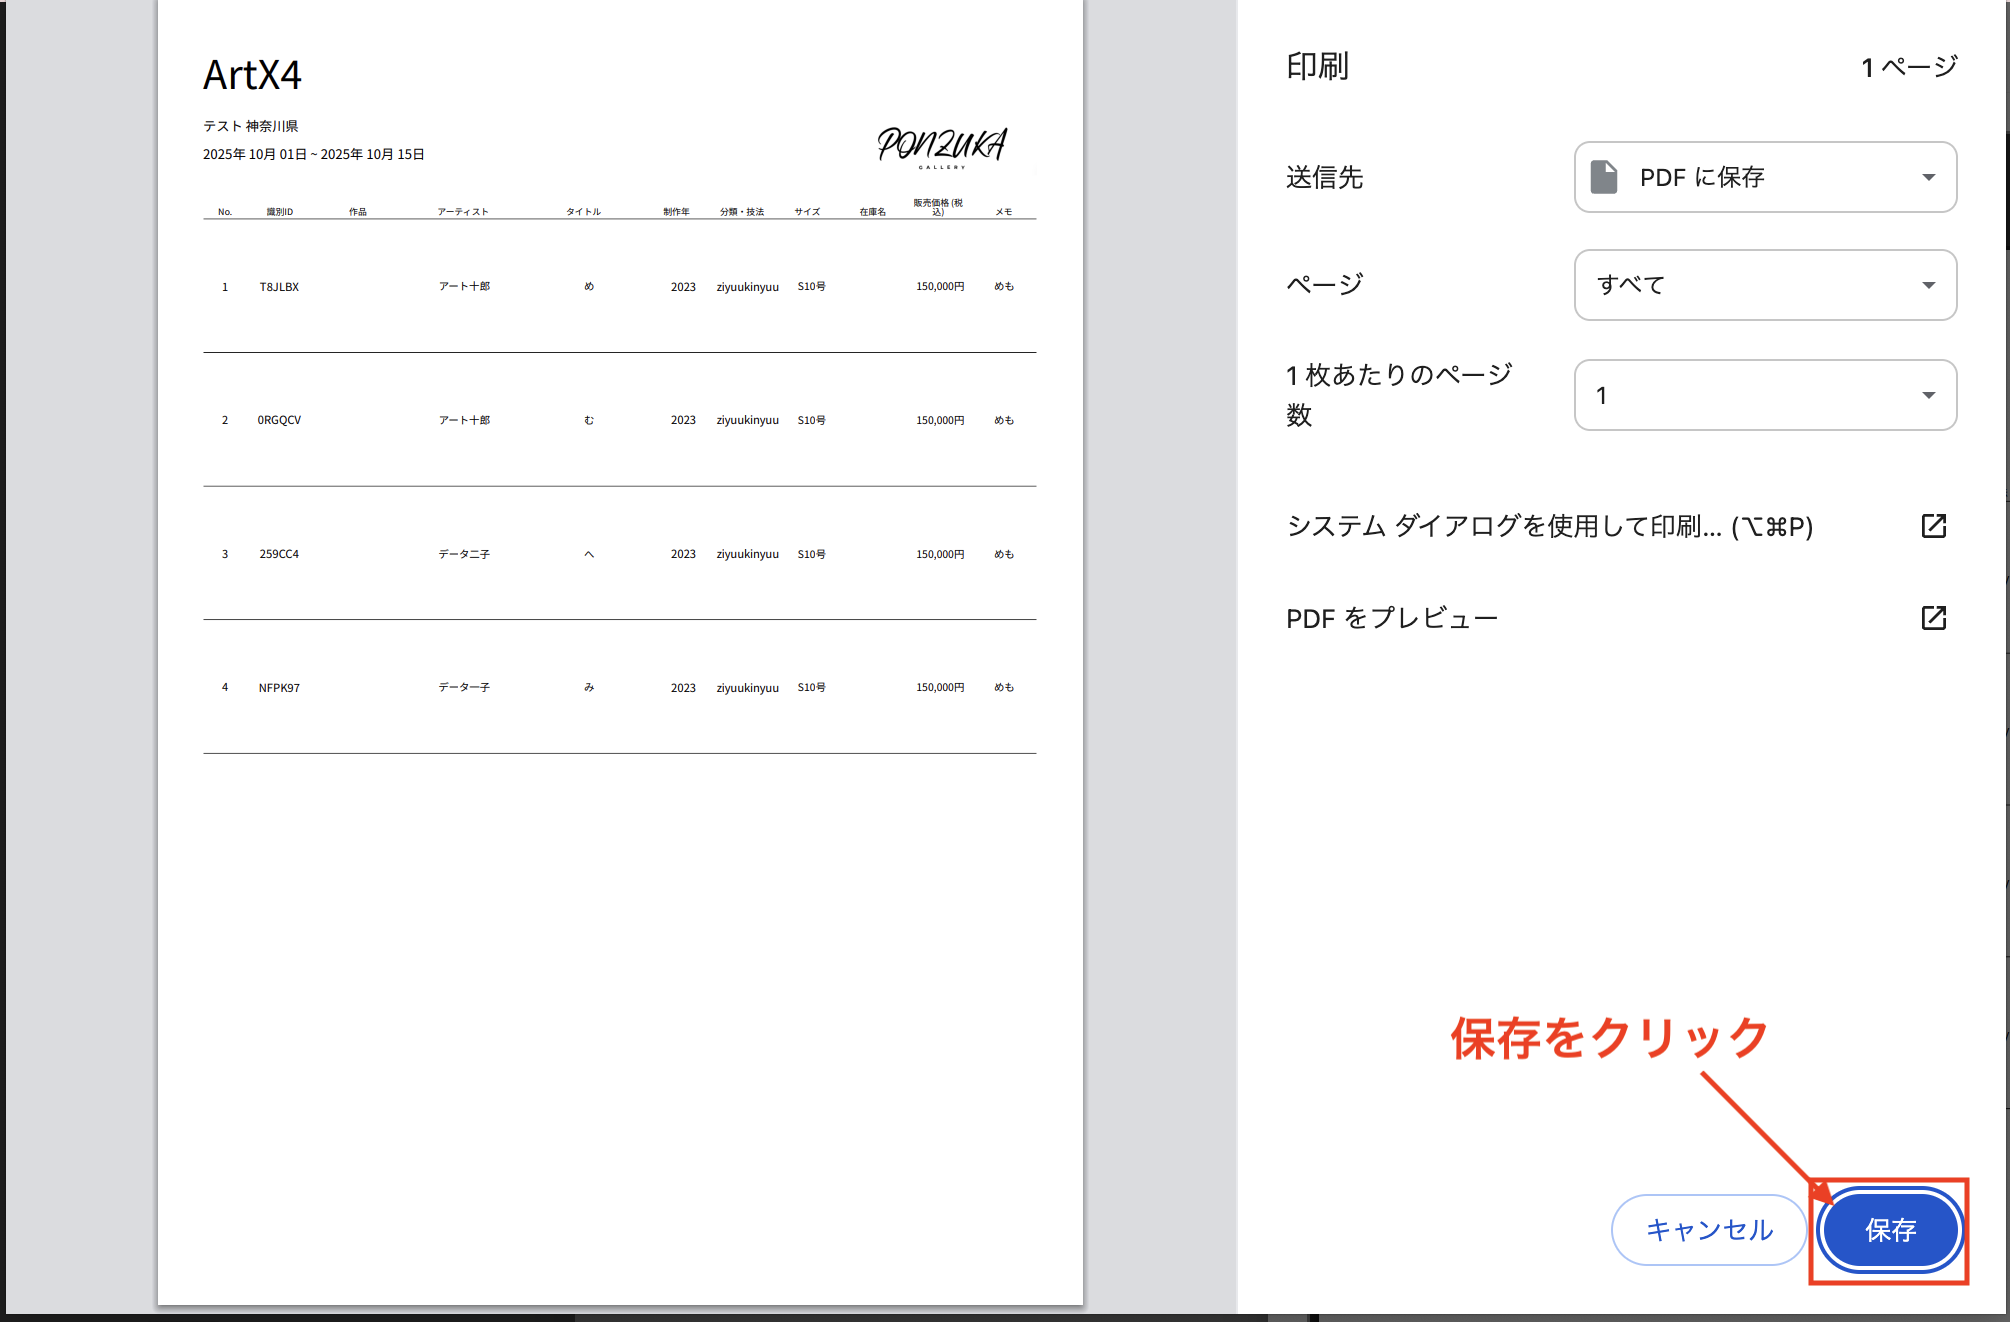2010x1322 pixels.
Task: Click row 3 with ID 259CC4
Action: [x=279, y=554]
